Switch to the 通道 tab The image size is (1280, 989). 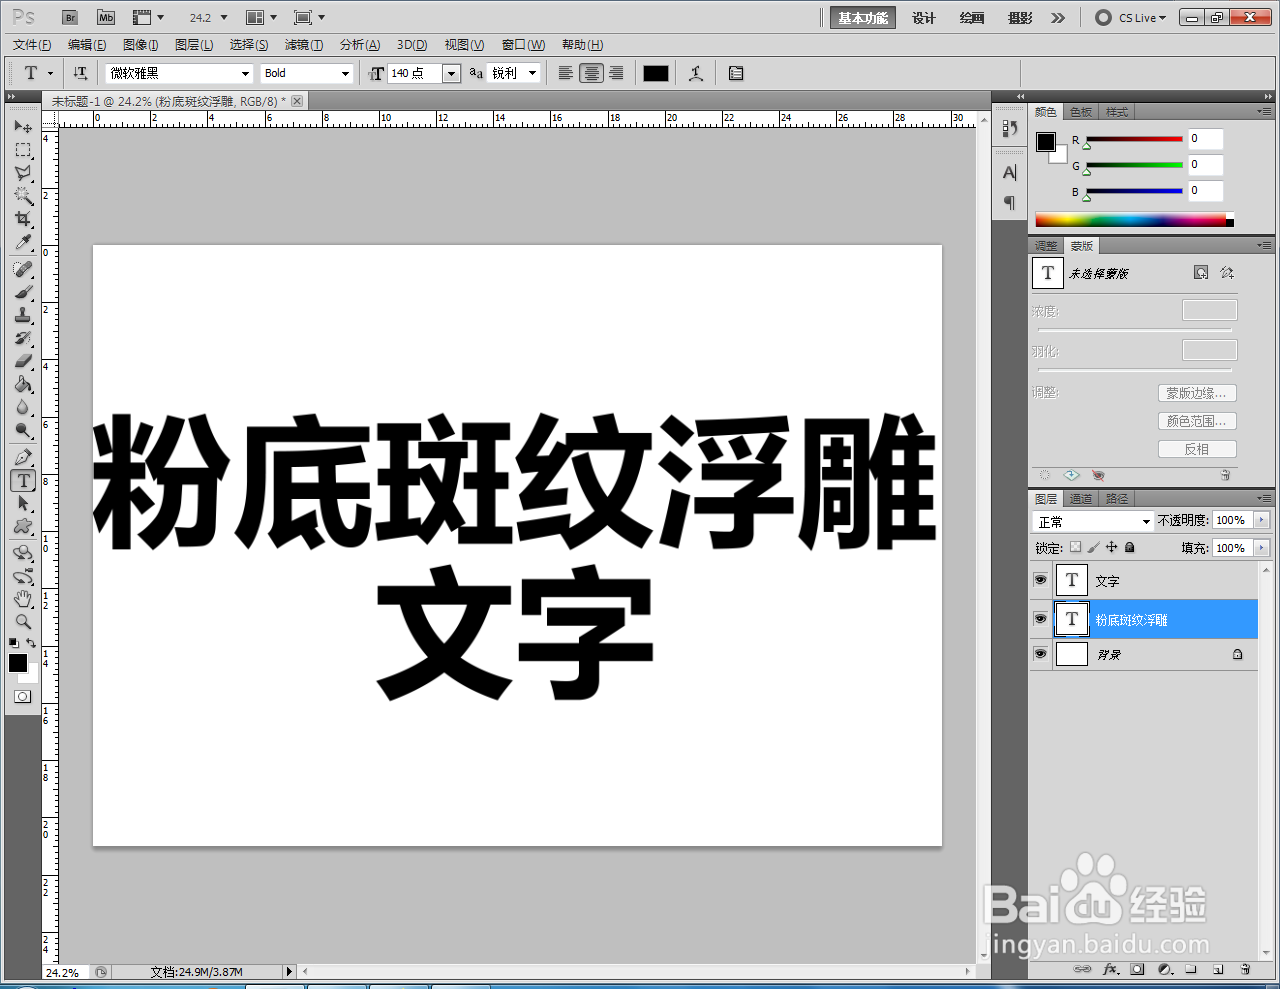click(1081, 499)
